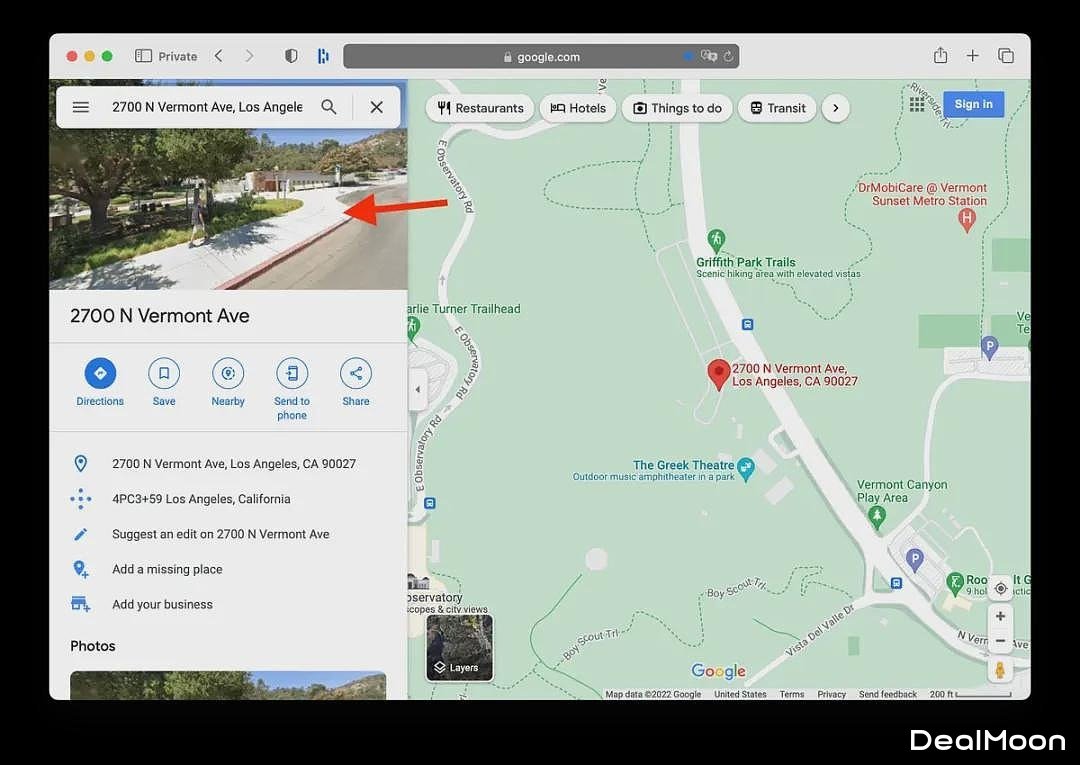Click the Sign in button
This screenshot has width=1080, height=765.
pyautogui.click(x=973, y=104)
